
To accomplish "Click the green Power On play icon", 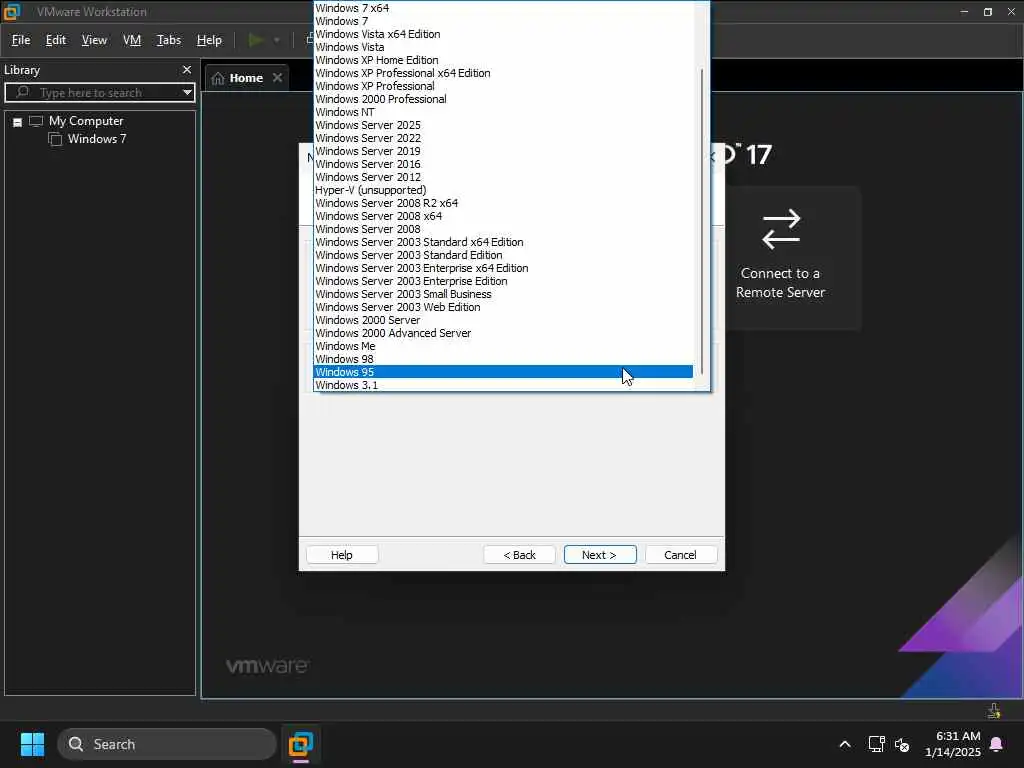I will 256,40.
